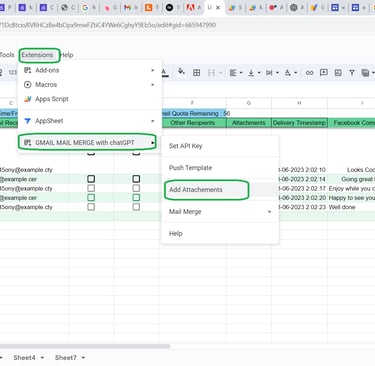Expand the text wrapping dropdown arrow
The width and height of the screenshot is (375, 366).
click(x=277, y=73)
